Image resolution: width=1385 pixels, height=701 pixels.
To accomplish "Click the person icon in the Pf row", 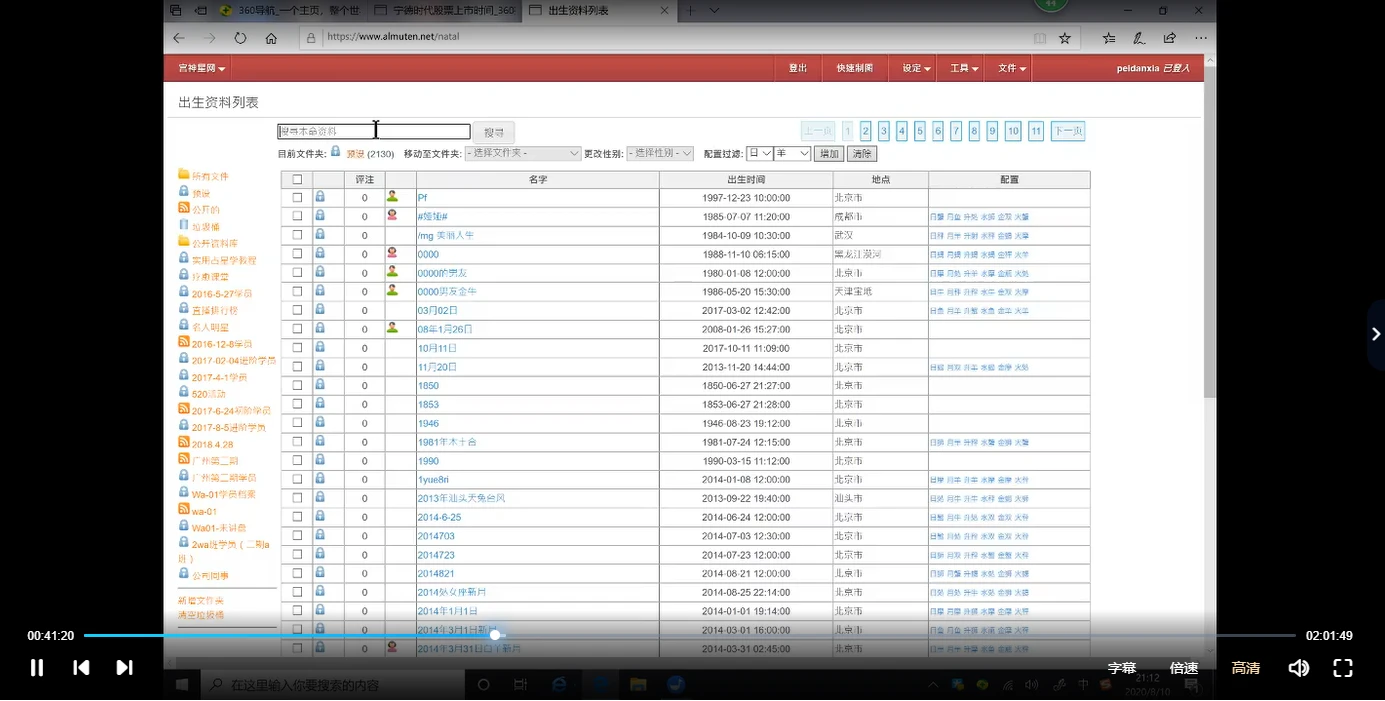I will click(392, 197).
